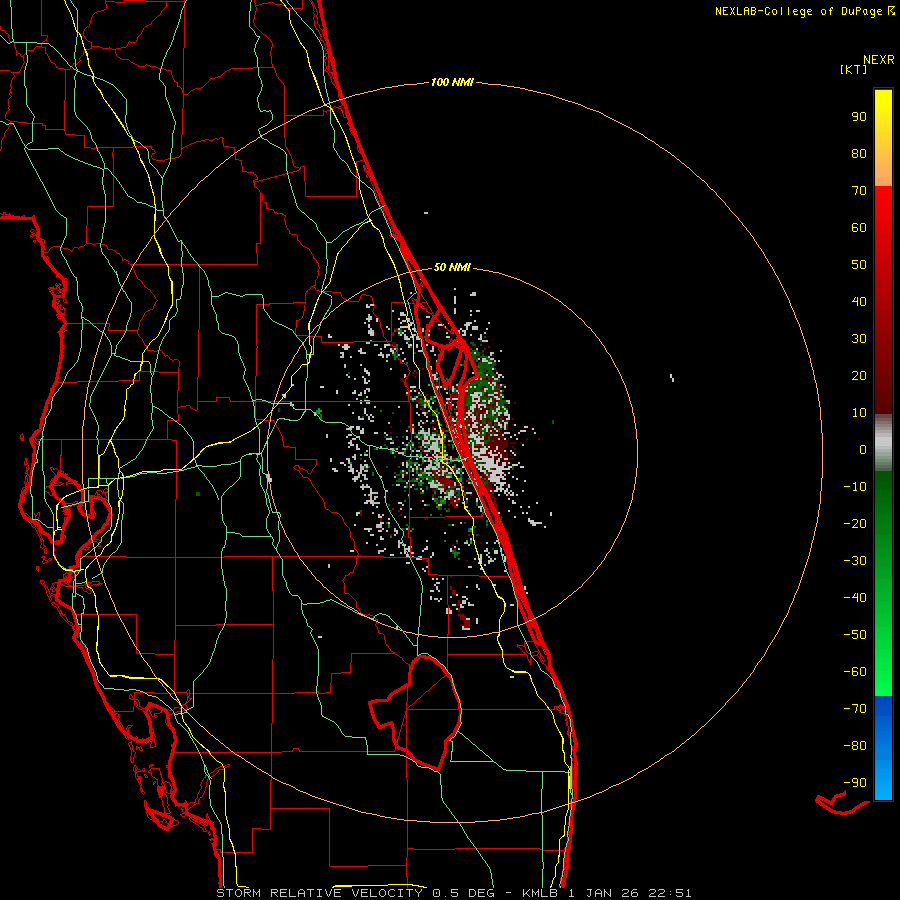Click the 40 value on the velocity scale

click(x=859, y=301)
